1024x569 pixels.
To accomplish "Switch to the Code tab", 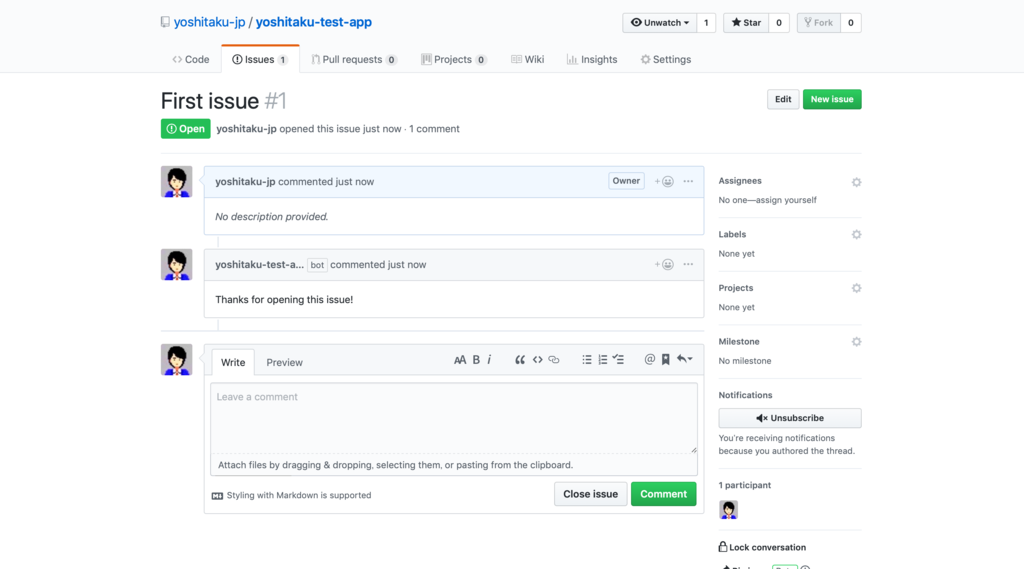I will click(191, 59).
